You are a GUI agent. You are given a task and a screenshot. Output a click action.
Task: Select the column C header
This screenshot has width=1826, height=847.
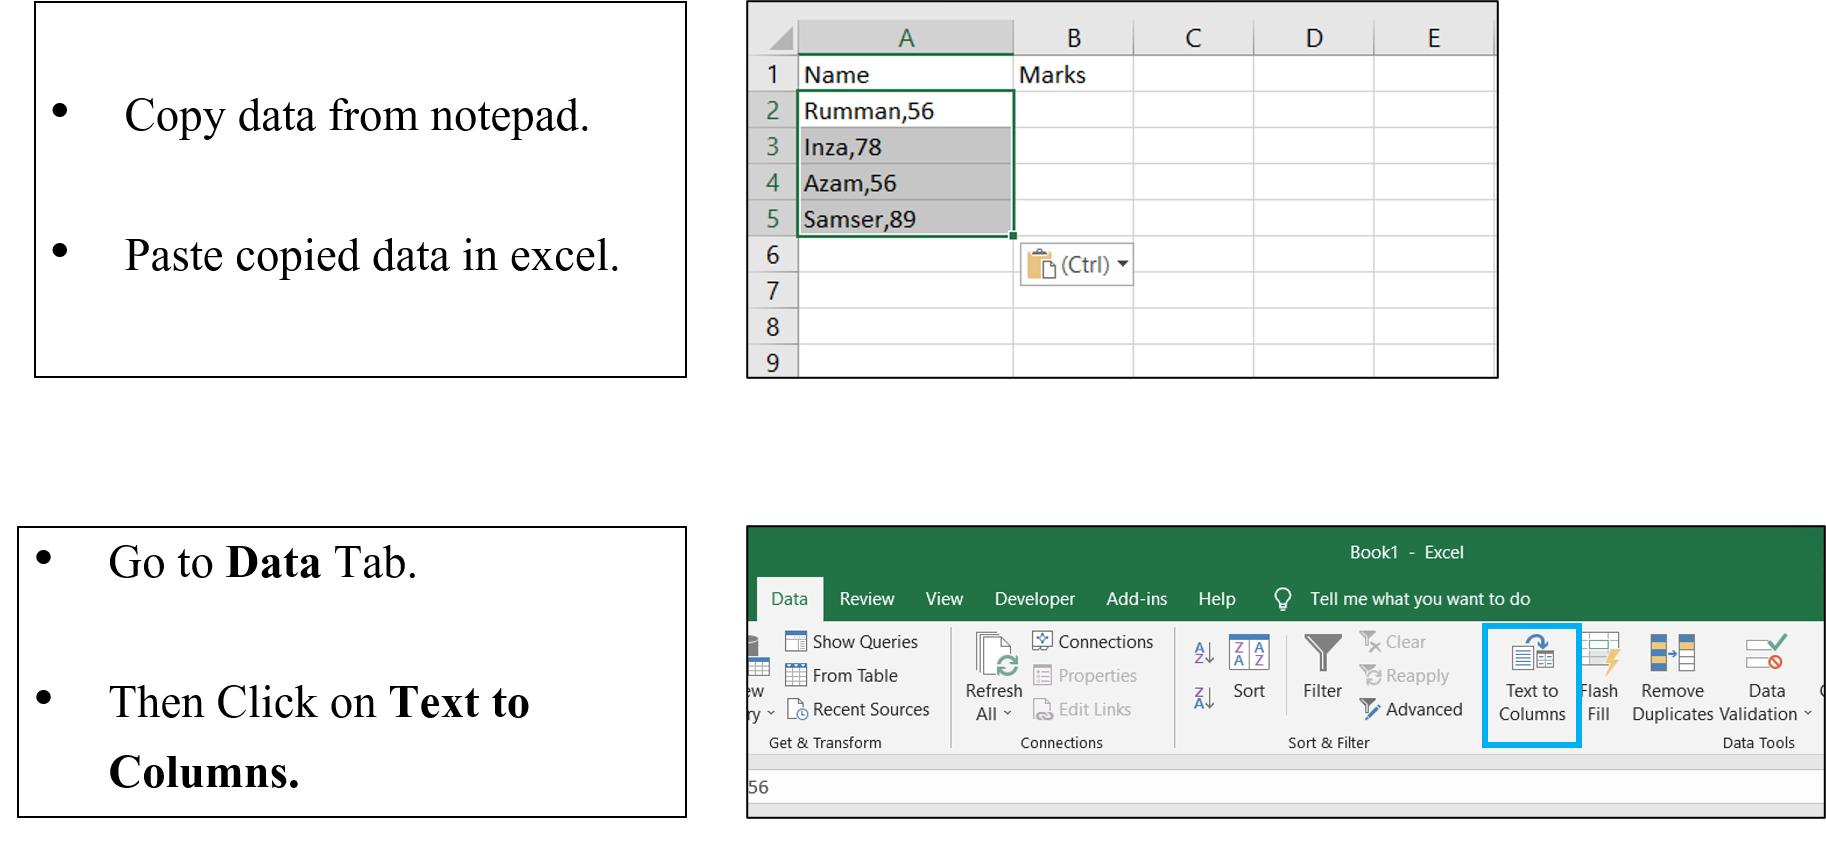[x=1193, y=39]
